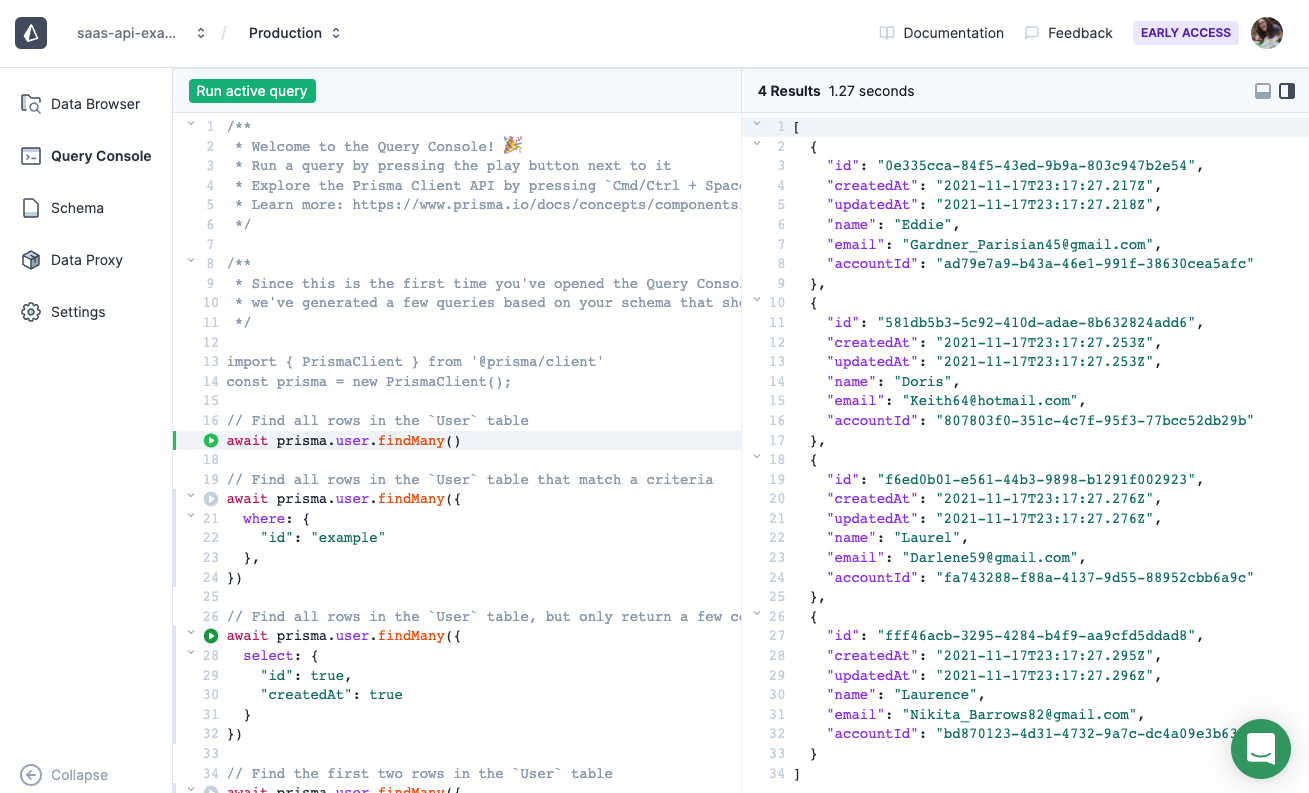
Task: Collapse the Doris user object in results
Action: [x=757, y=300]
